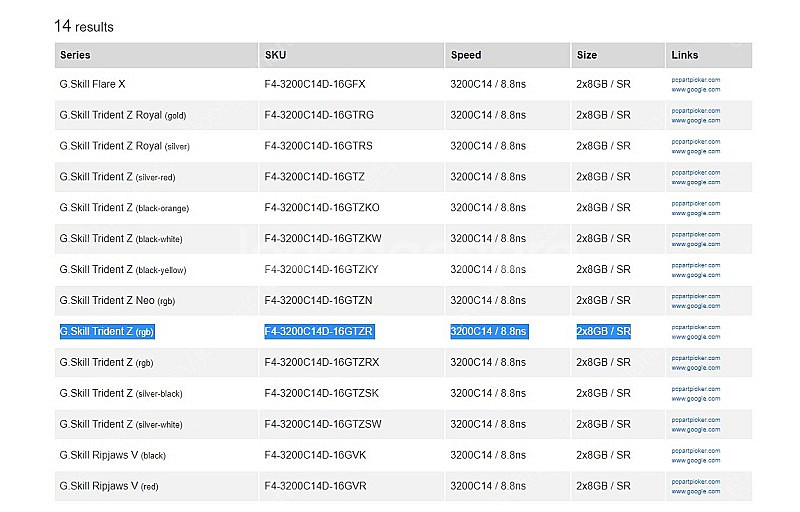The width and height of the screenshot is (800, 512).
Task: Open www.google.com link for F4-3200C14D-16GTZSW
Action: coord(695,430)
